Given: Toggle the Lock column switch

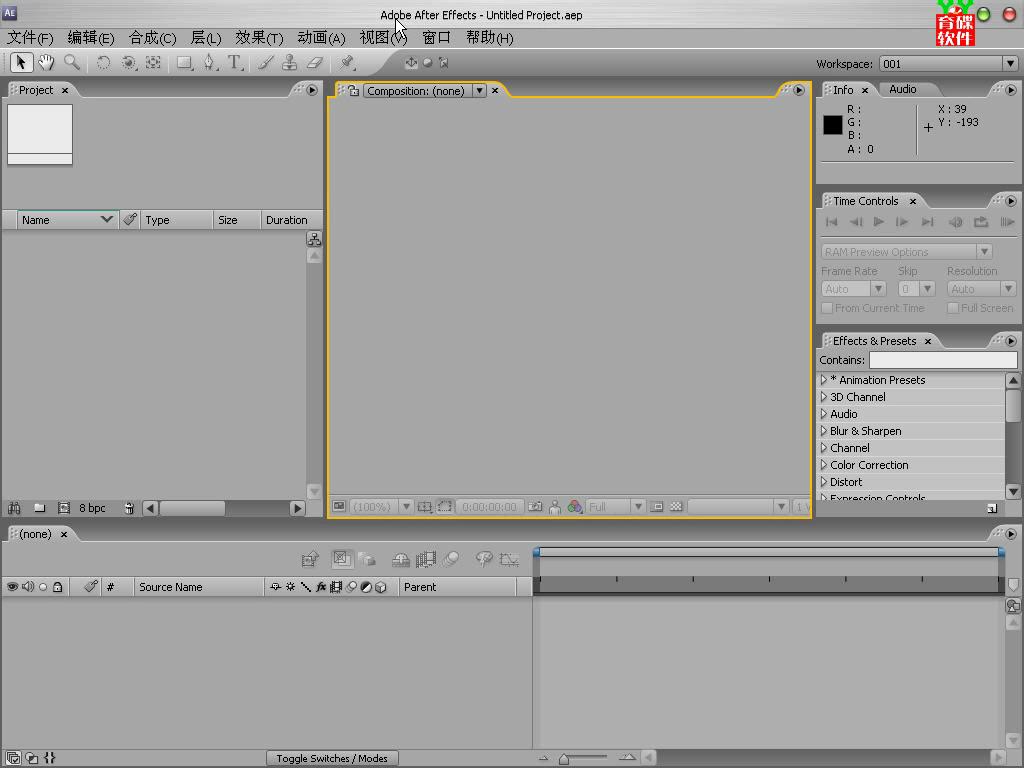Looking at the screenshot, I should 57,587.
